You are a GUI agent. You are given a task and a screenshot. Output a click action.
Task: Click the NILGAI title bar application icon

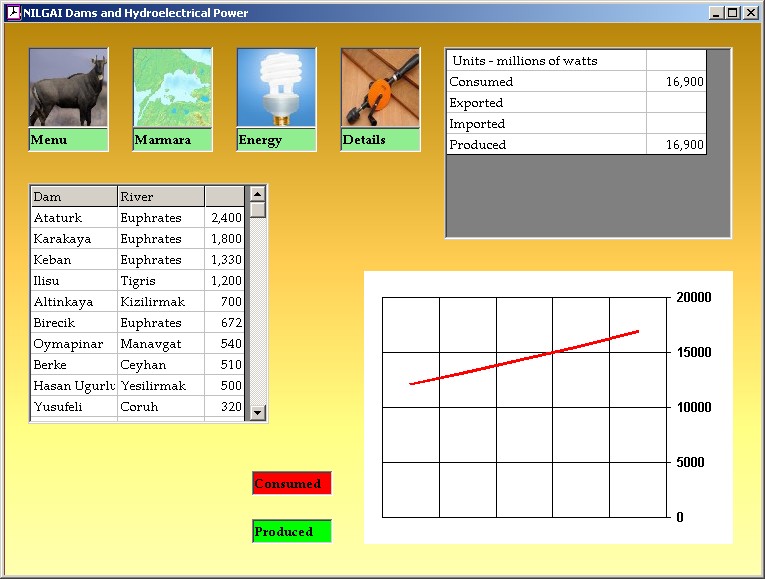13,13
